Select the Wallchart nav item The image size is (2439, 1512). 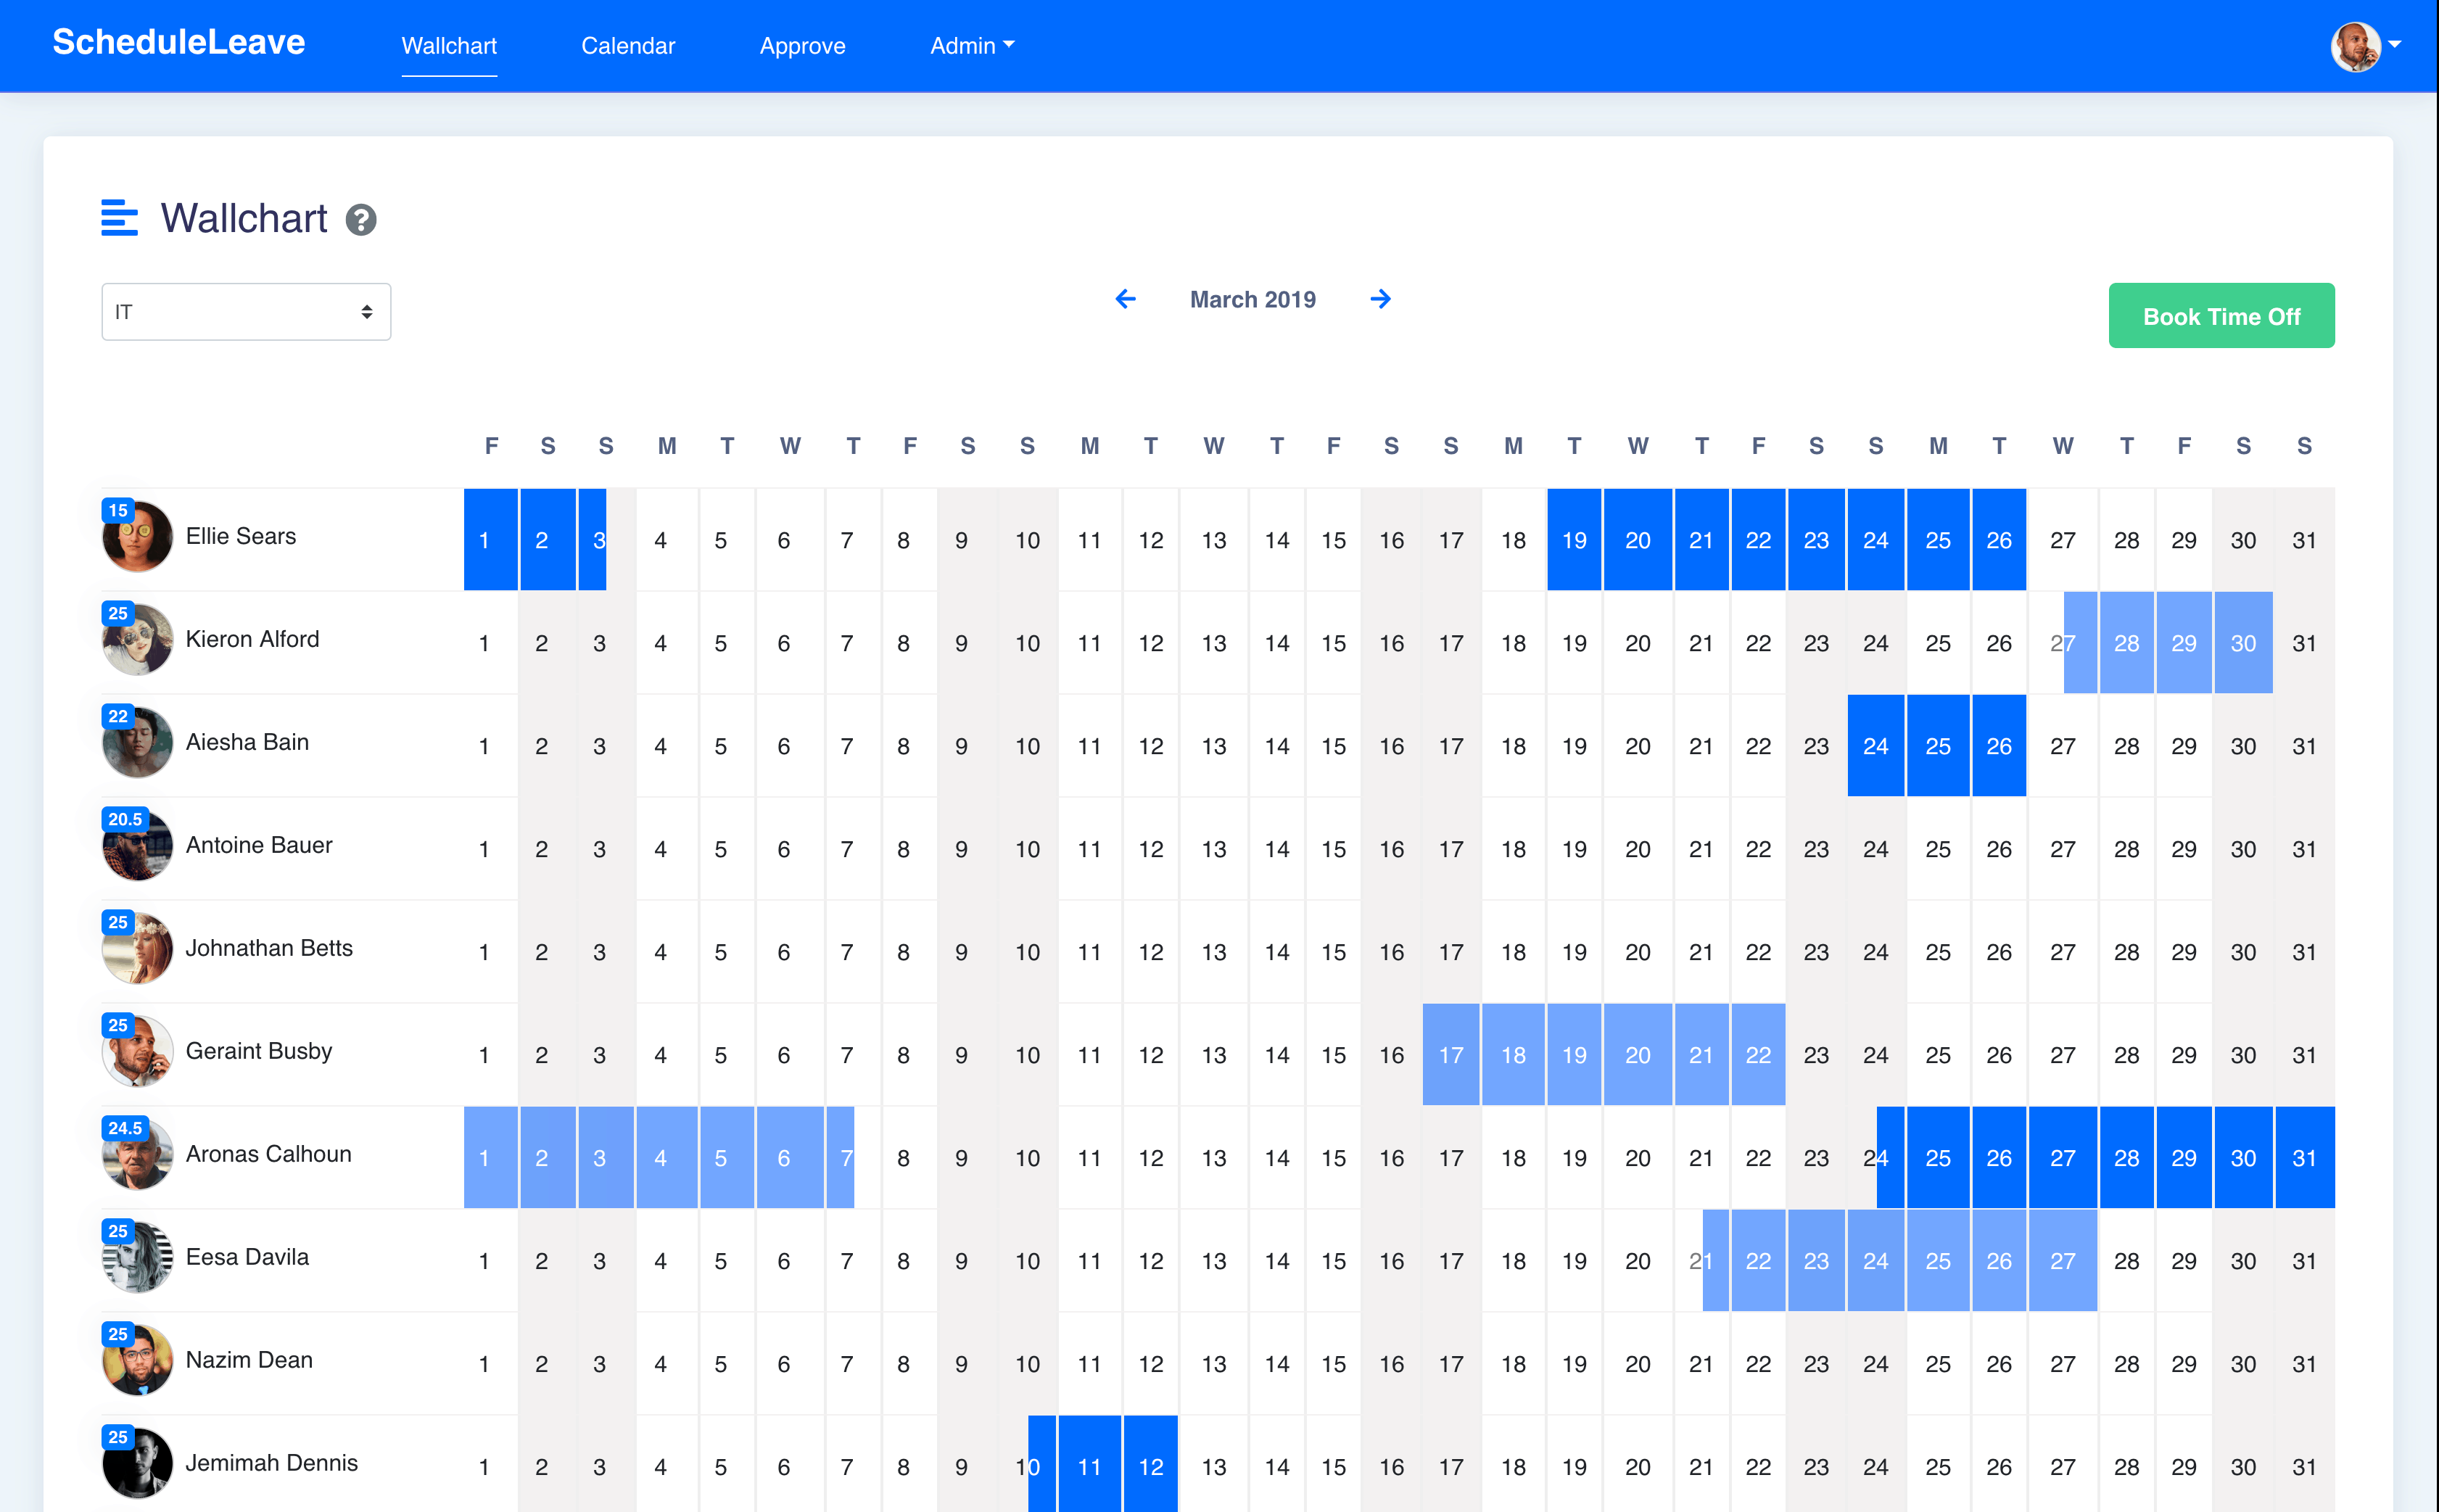click(449, 46)
